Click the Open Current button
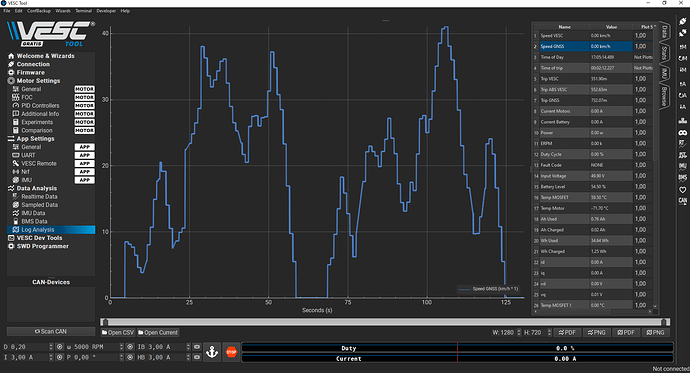Image resolution: width=690 pixels, height=373 pixels. click(x=158, y=333)
